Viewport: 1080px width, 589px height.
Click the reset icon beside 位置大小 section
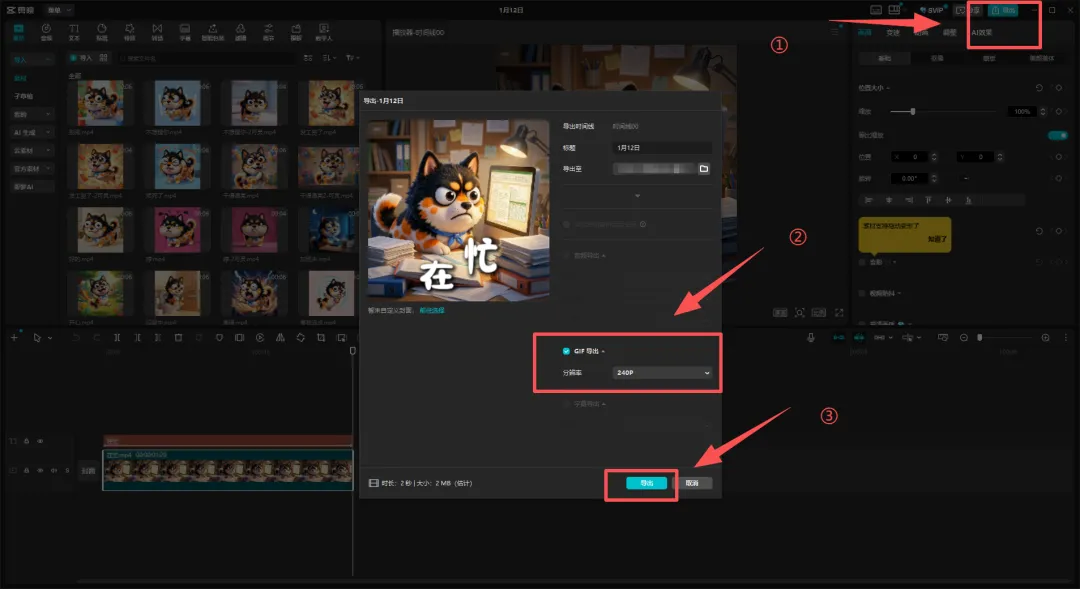pos(1039,88)
